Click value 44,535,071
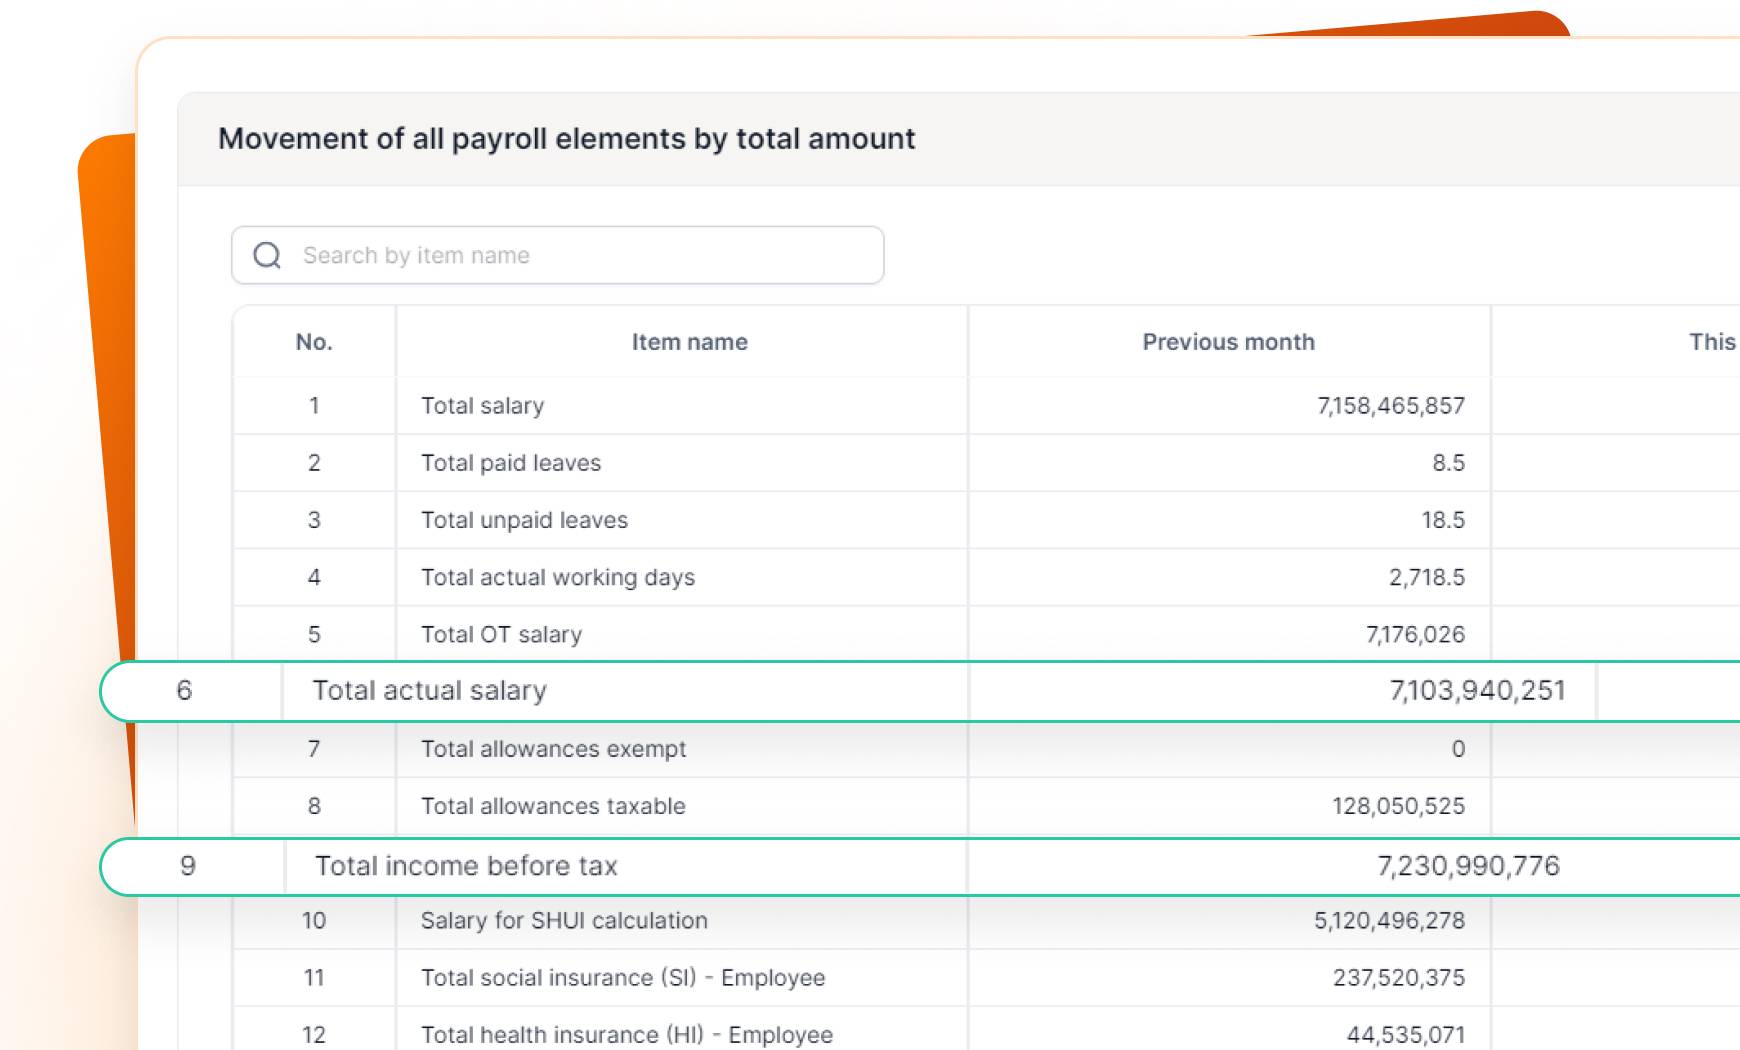Screen dimensions: 1740x1050 coord(1405,1035)
